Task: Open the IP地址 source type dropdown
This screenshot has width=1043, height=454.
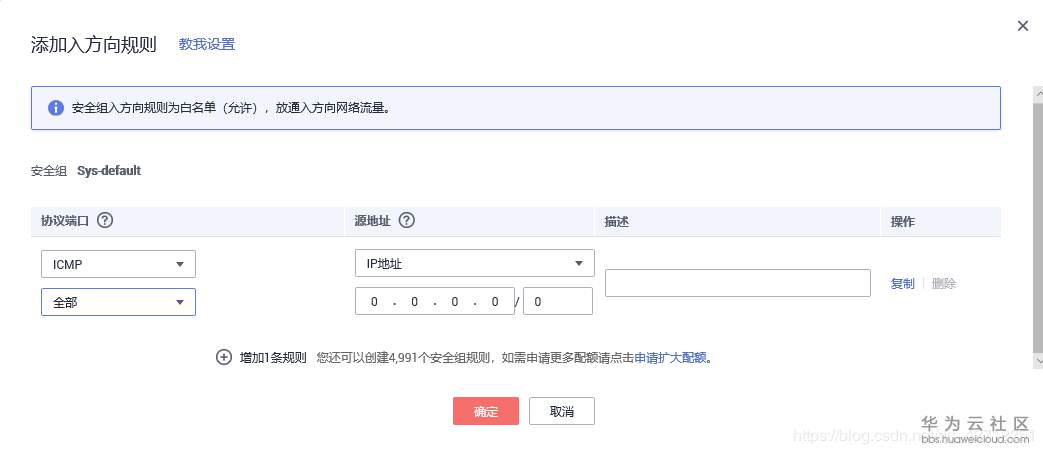Action: tap(474, 264)
